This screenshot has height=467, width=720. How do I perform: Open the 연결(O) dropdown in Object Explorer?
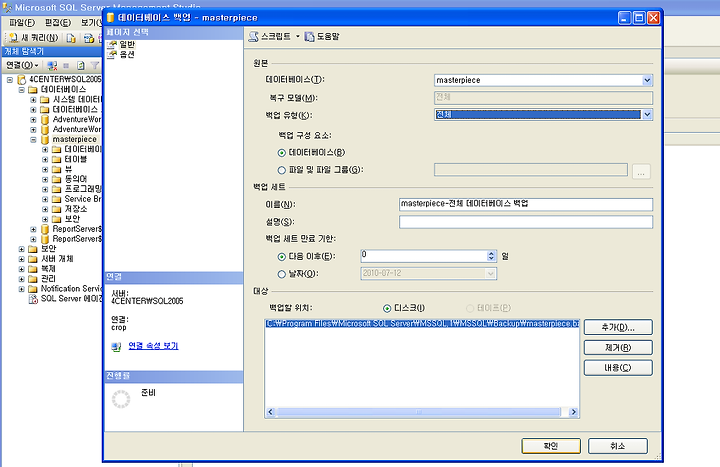click(x=22, y=66)
